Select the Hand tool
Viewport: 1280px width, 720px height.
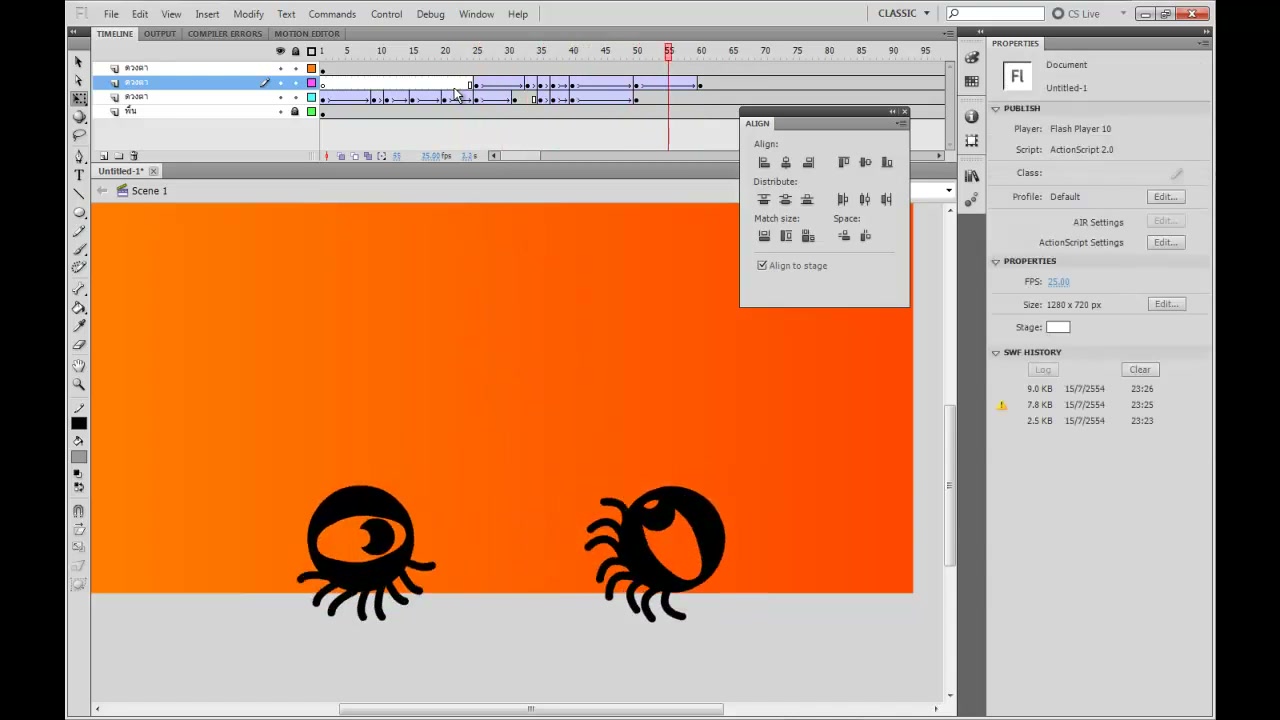[x=79, y=367]
